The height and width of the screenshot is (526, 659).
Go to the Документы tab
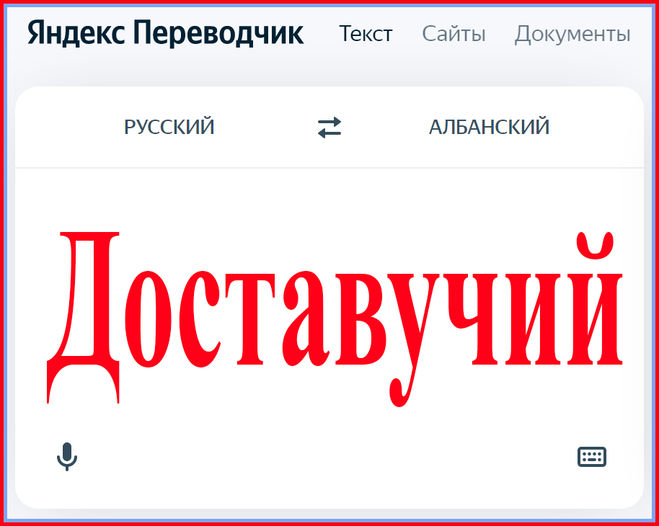point(572,34)
